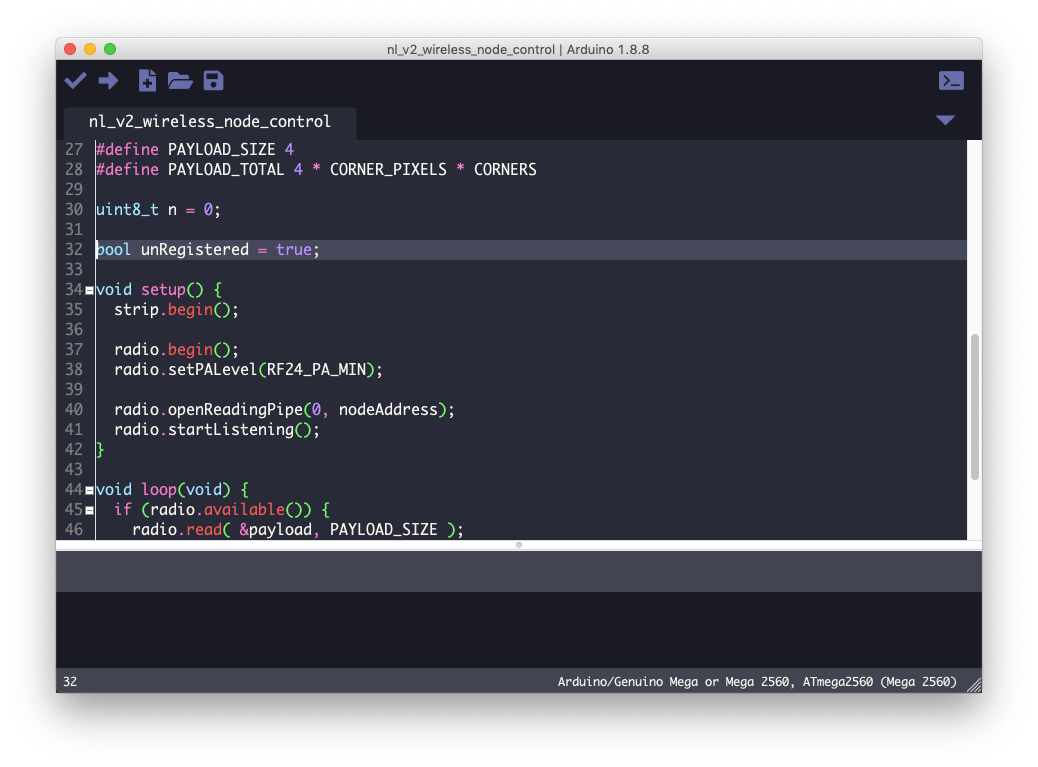Click the Verify sketch checkmark icon

click(75, 81)
